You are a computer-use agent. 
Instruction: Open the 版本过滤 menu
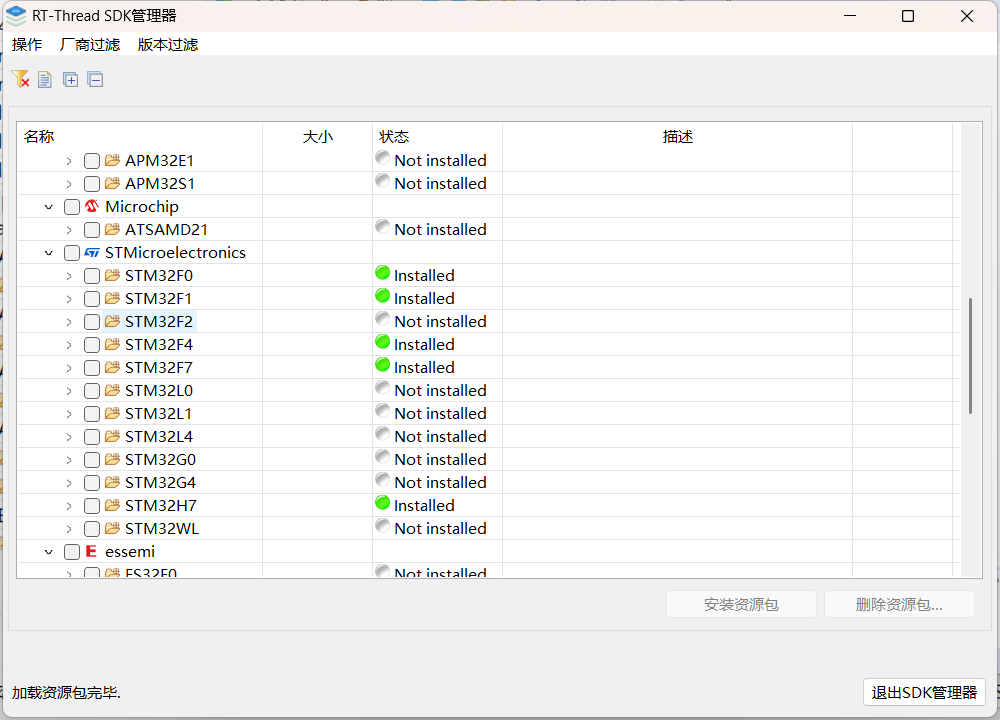coord(168,44)
